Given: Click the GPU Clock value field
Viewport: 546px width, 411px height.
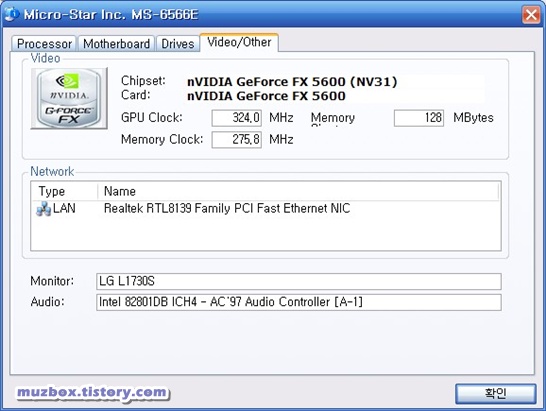Looking at the screenshot, I should point(236,118).
